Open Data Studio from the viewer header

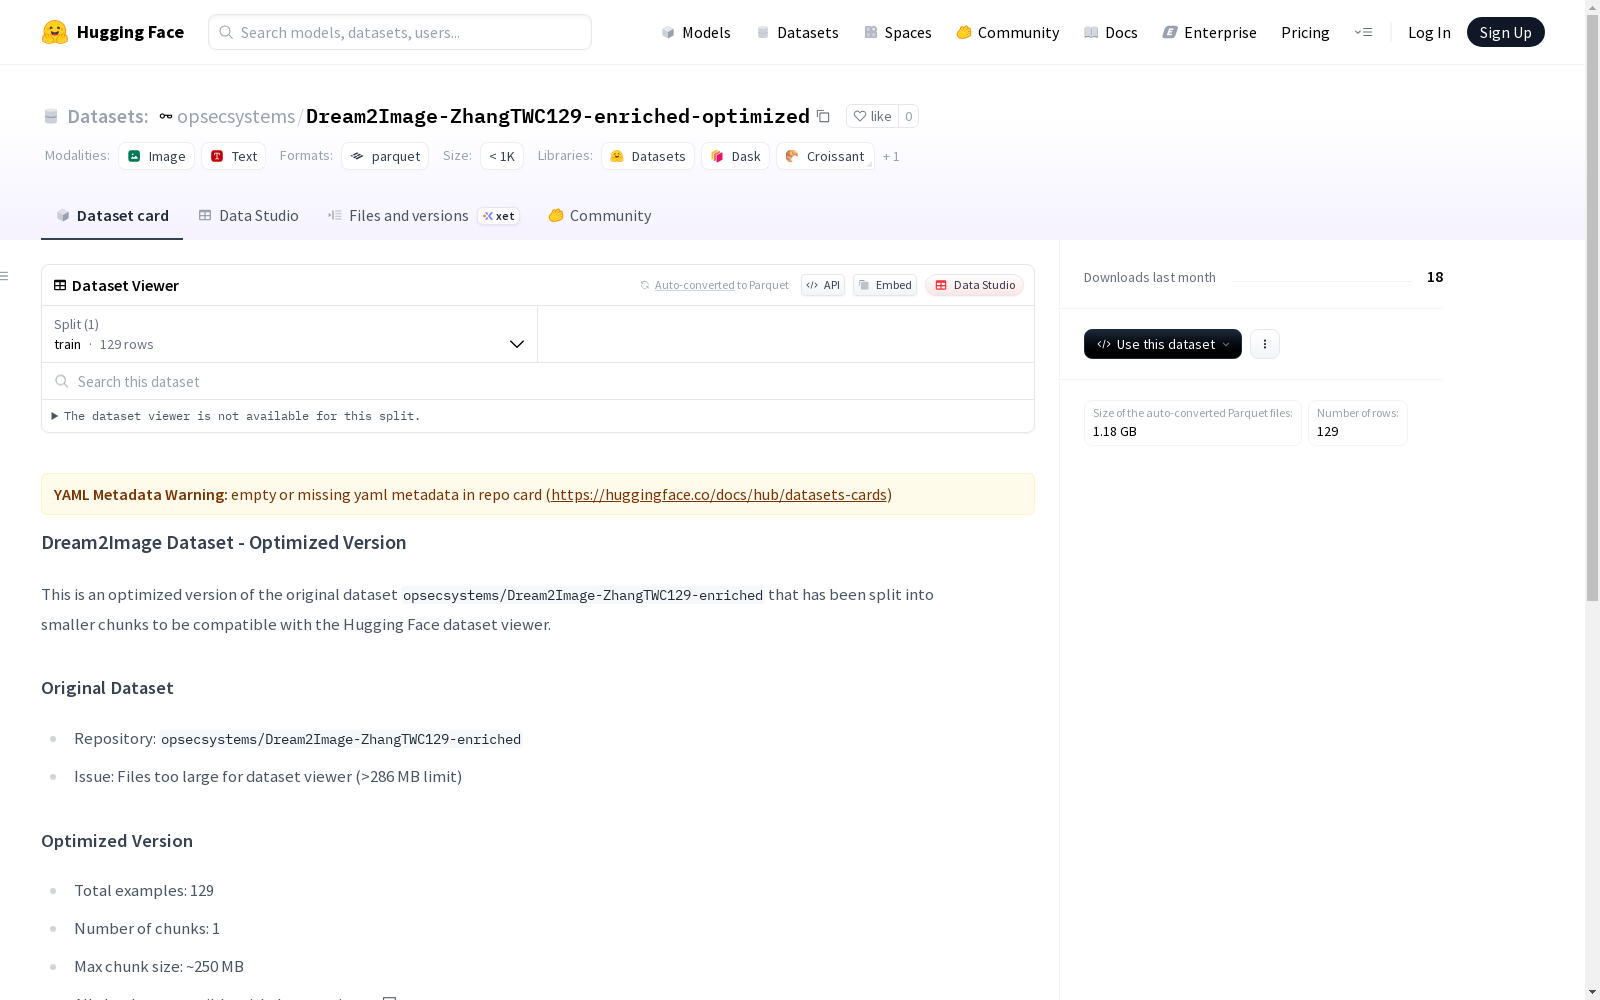coord(975,285)
